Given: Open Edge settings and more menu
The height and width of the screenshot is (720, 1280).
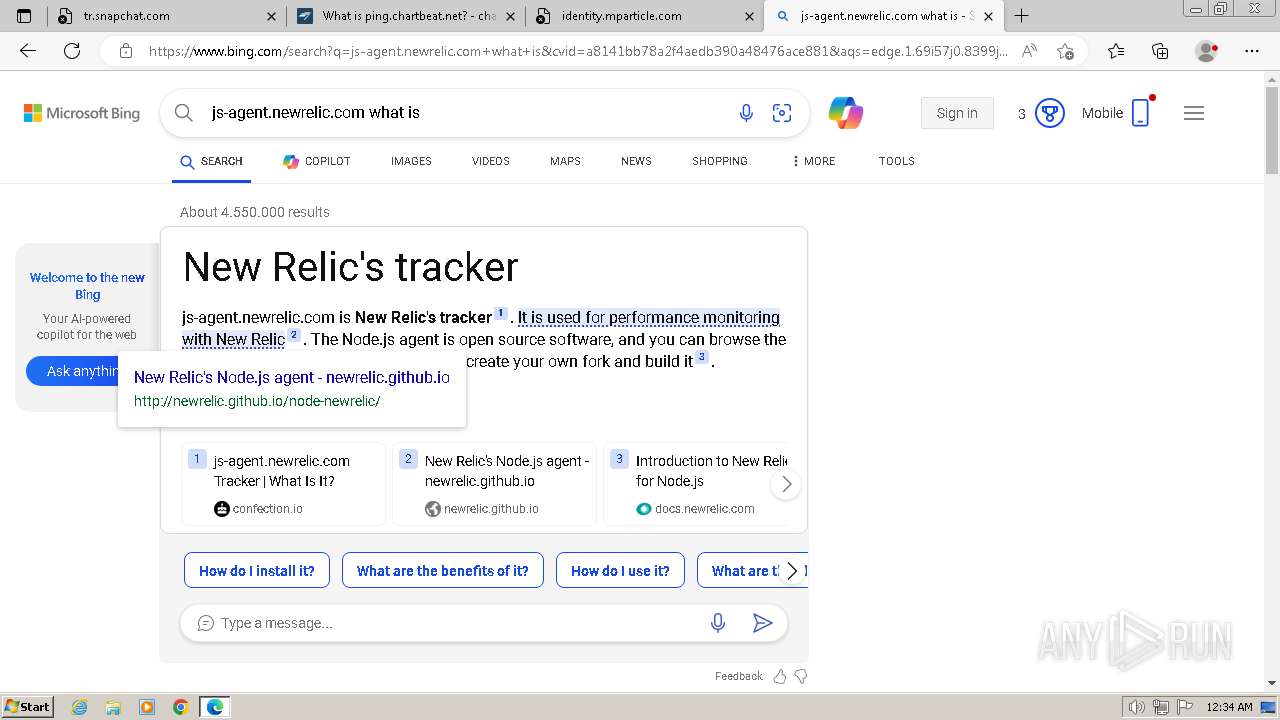Looking at the screenshot, I should (x=1252, y=51).
